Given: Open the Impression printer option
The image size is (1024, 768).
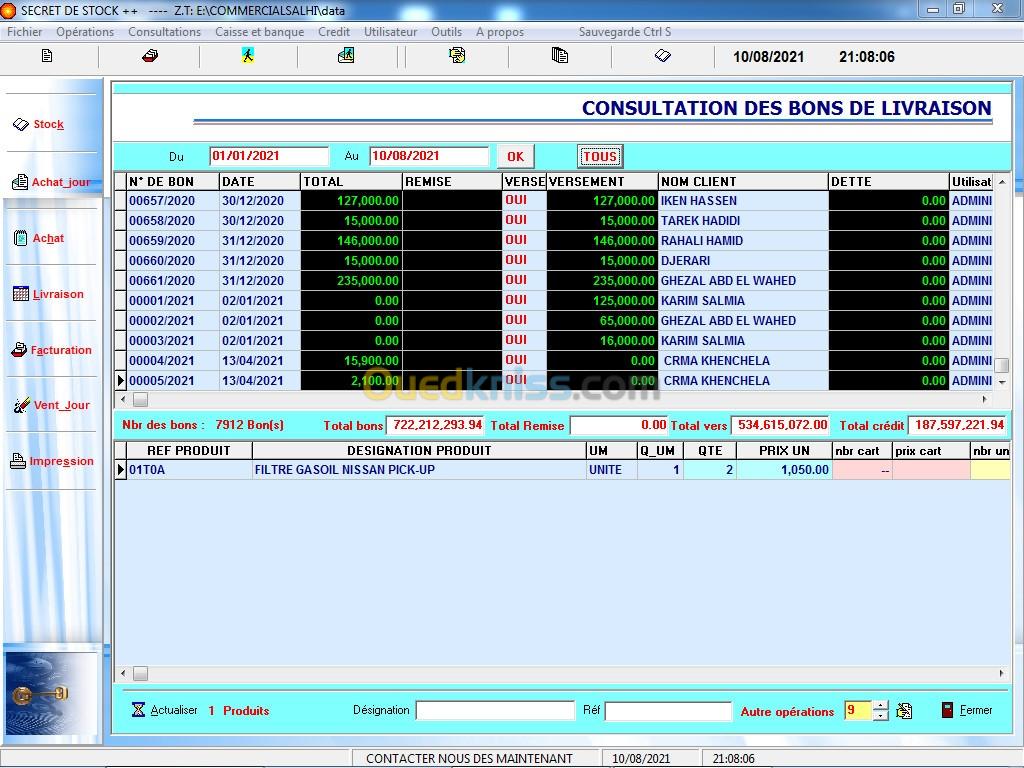Looking at the screenshot, I should point(59,461).
